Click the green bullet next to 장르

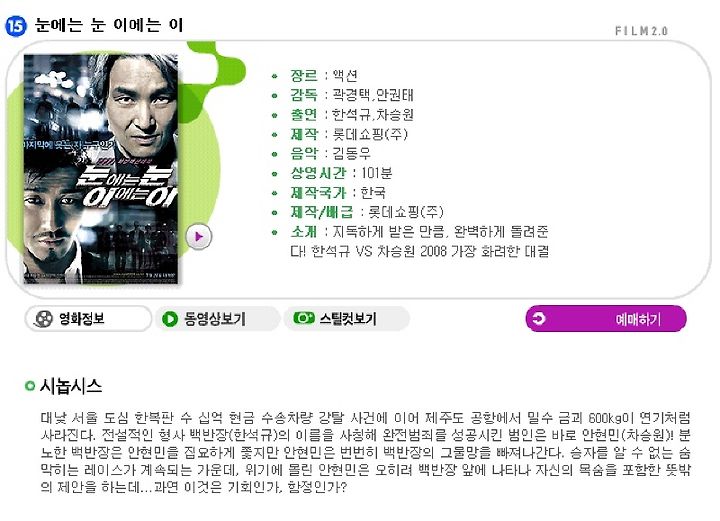coord(275,76)
